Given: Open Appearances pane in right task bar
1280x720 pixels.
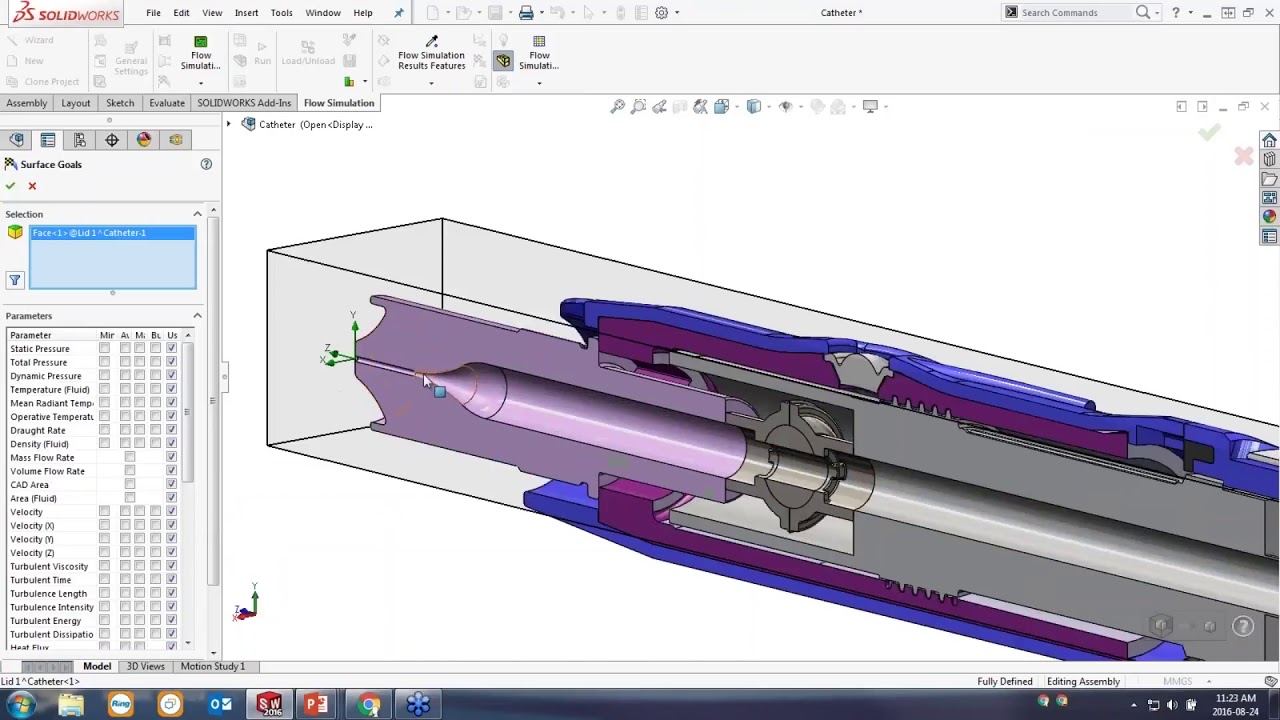Looking at the screenshot, I should click(1269, 217).
